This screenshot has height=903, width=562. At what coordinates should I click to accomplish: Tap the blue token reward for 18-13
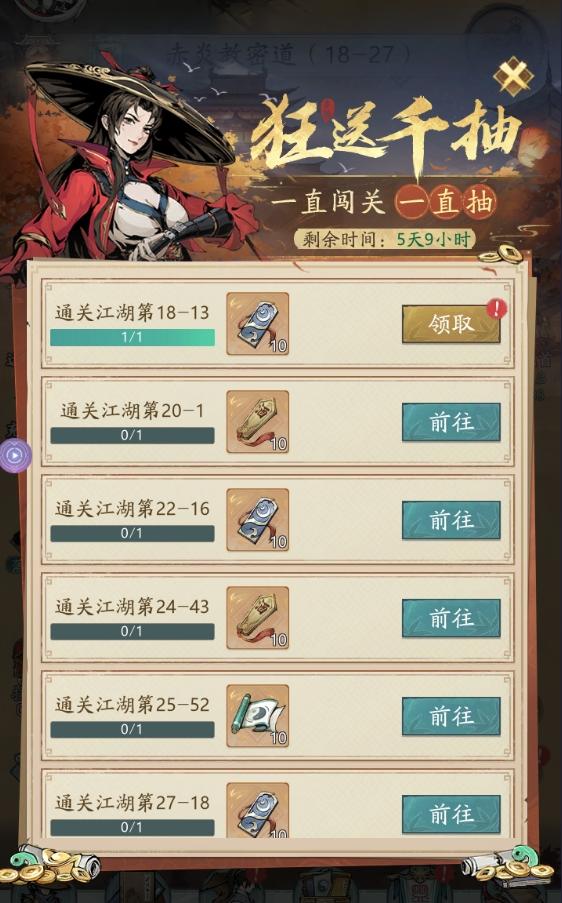(x=257, y=324)
